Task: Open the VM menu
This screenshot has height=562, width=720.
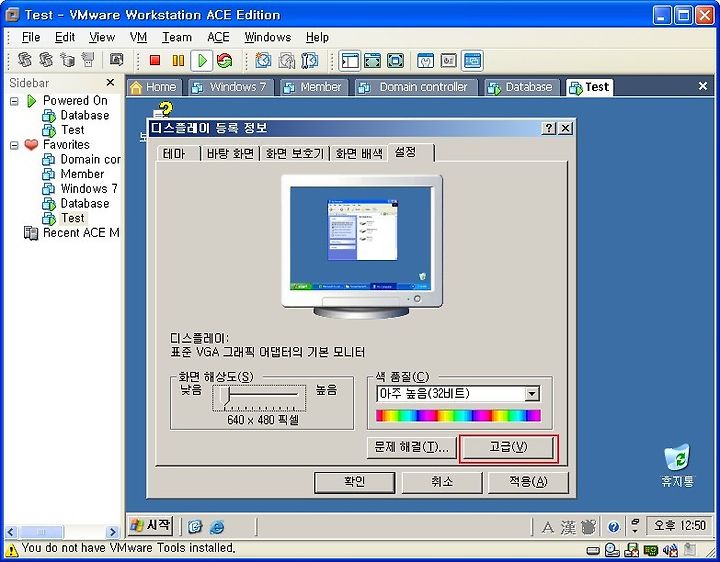Action: pos(138,37)
